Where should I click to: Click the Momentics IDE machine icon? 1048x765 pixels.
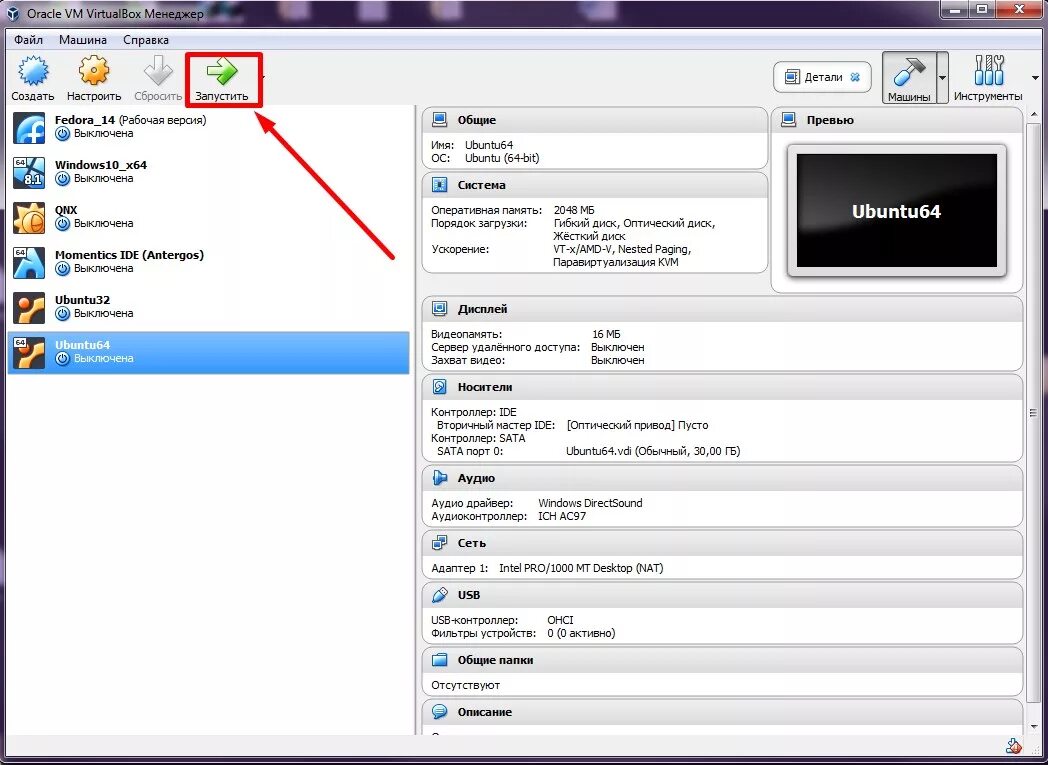pyautogui.click(x=29, y=263)
